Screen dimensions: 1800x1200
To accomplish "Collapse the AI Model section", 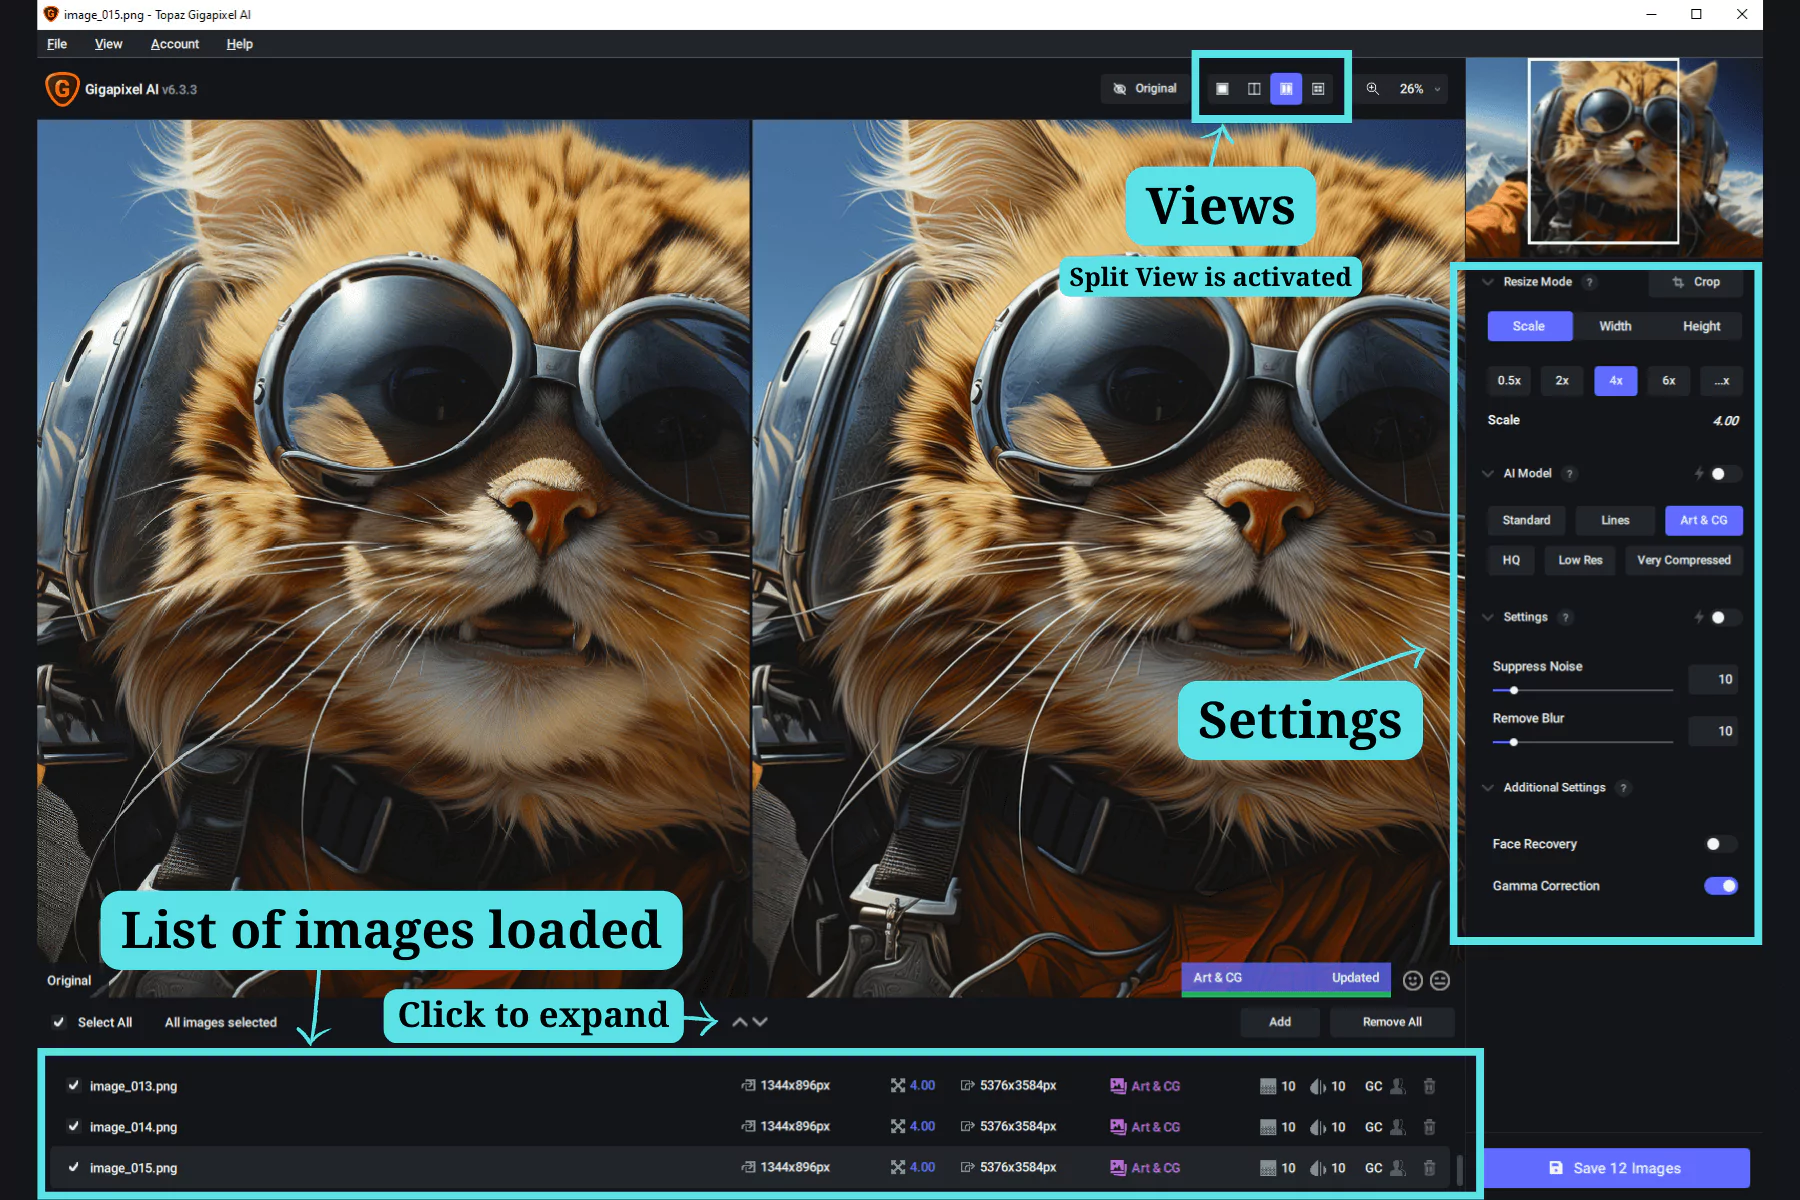I will pyautogui.click(x=1488, y=474).
